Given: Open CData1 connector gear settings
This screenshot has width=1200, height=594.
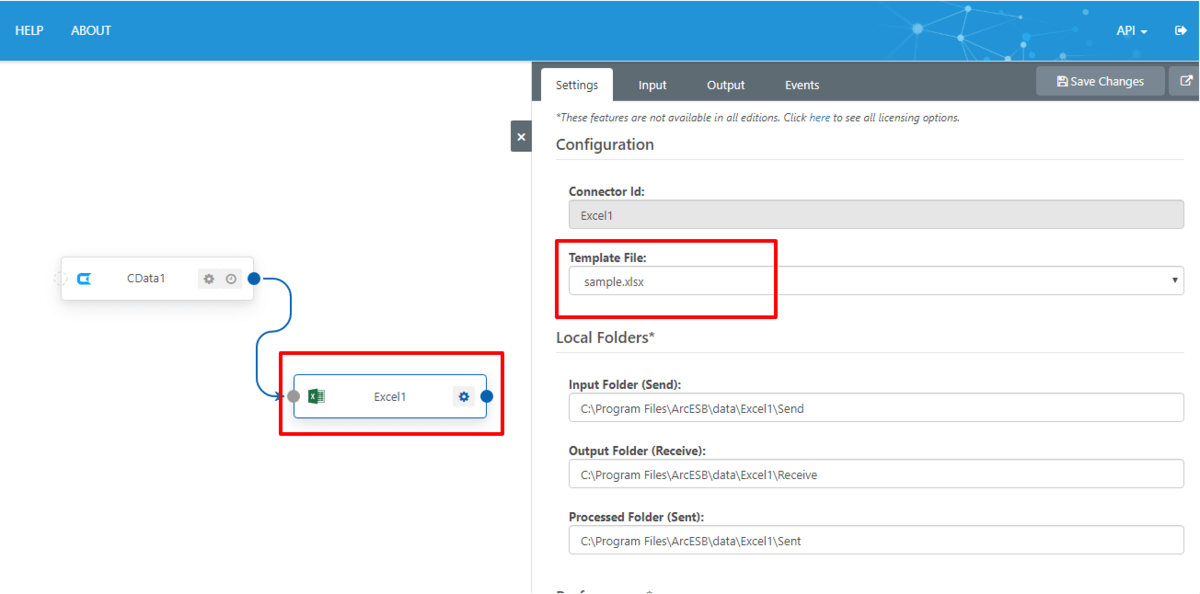Looking at the screenshot, I should tap(209, 279).
